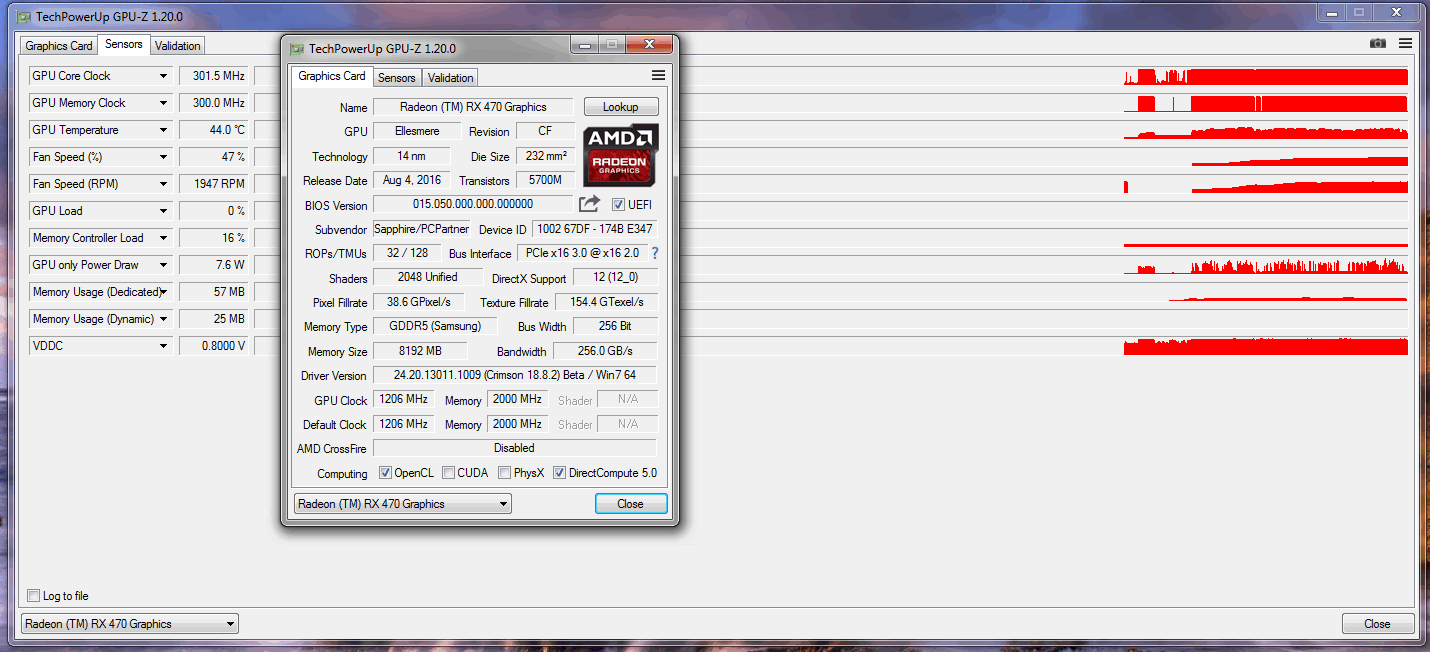Click the Ellesmere GPU field

pyautogui.click(x=418, y=131)
